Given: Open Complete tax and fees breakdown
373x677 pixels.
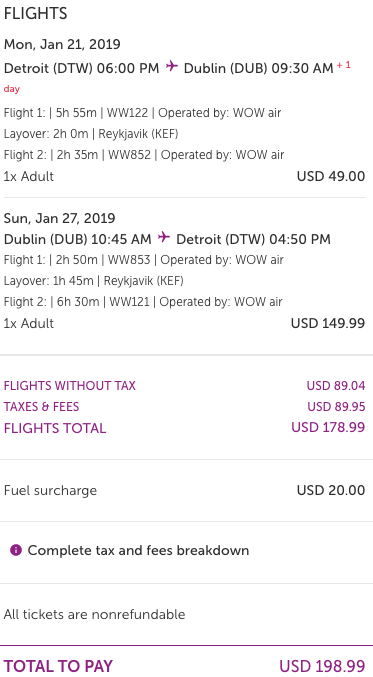Looking at the screenshot, I should click(138, 550).
